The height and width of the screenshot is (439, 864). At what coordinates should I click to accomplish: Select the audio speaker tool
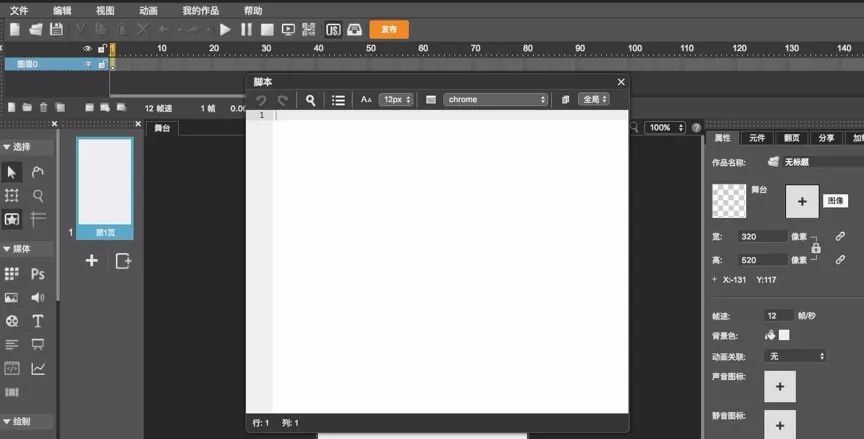coord(38,298)
